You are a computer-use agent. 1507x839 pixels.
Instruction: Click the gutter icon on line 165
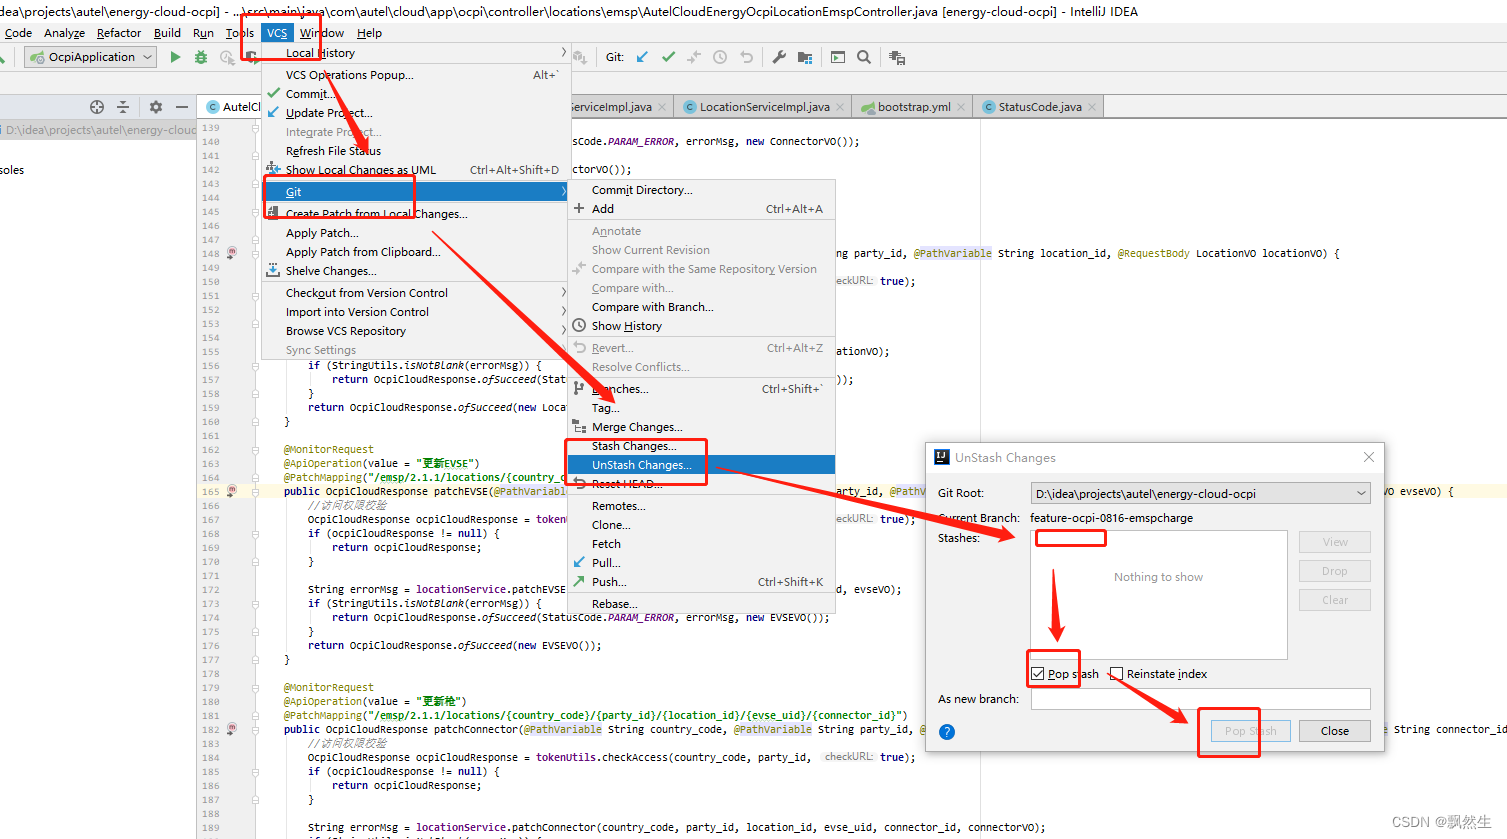pyautogui.click(x=231, y=491)
